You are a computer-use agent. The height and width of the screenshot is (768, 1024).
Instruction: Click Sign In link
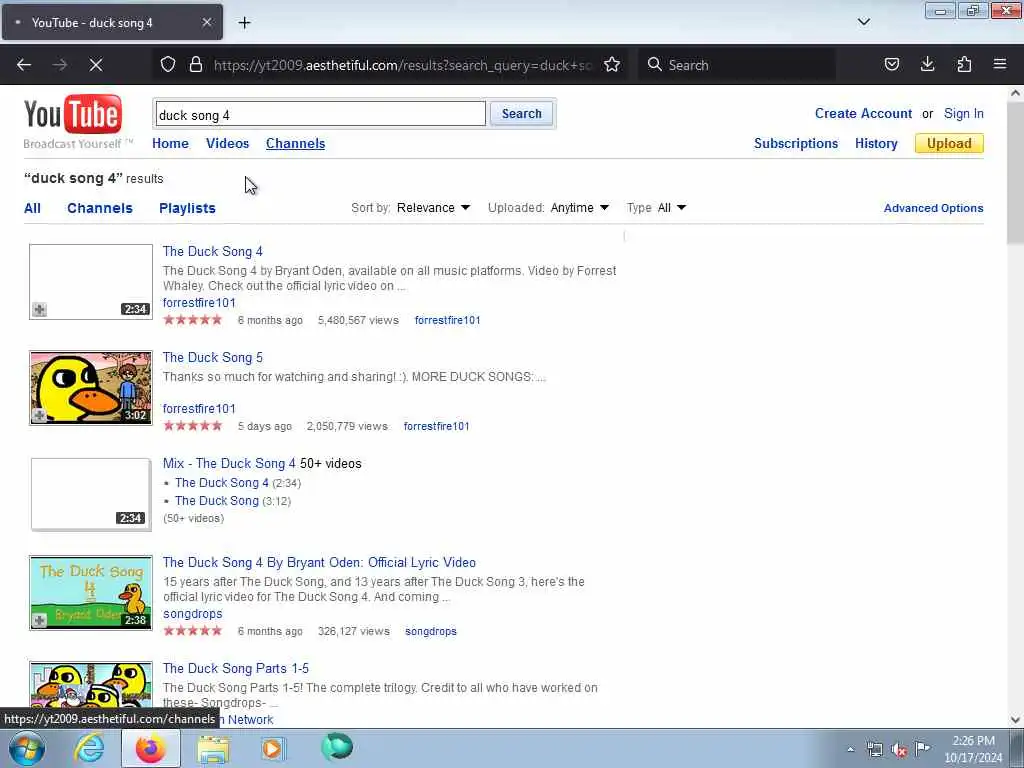[963, 114]
